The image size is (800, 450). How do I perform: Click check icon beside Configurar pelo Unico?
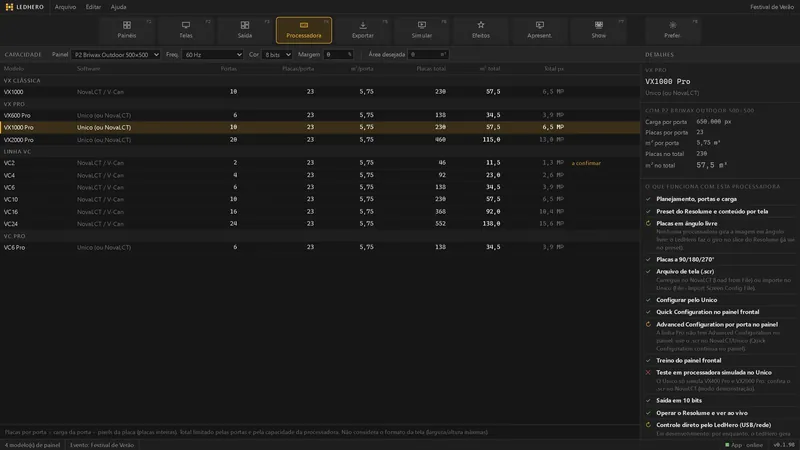coord(648,300)
